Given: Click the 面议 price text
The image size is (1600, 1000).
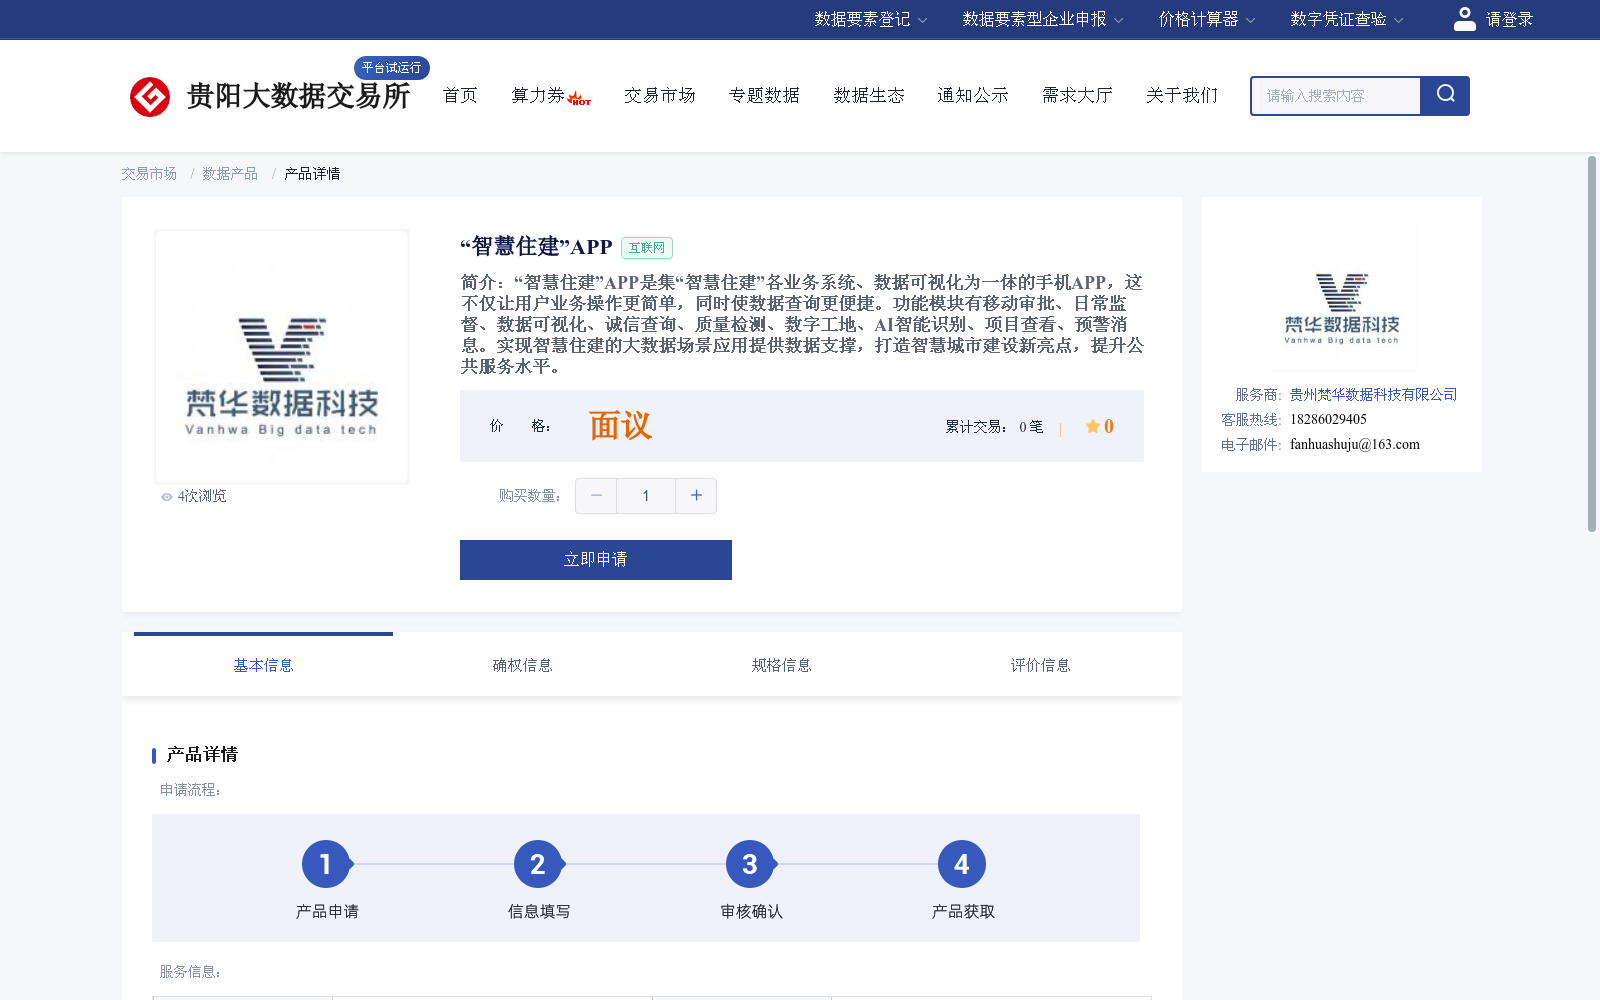Looking at the screenshot, I should coord(620,426).
